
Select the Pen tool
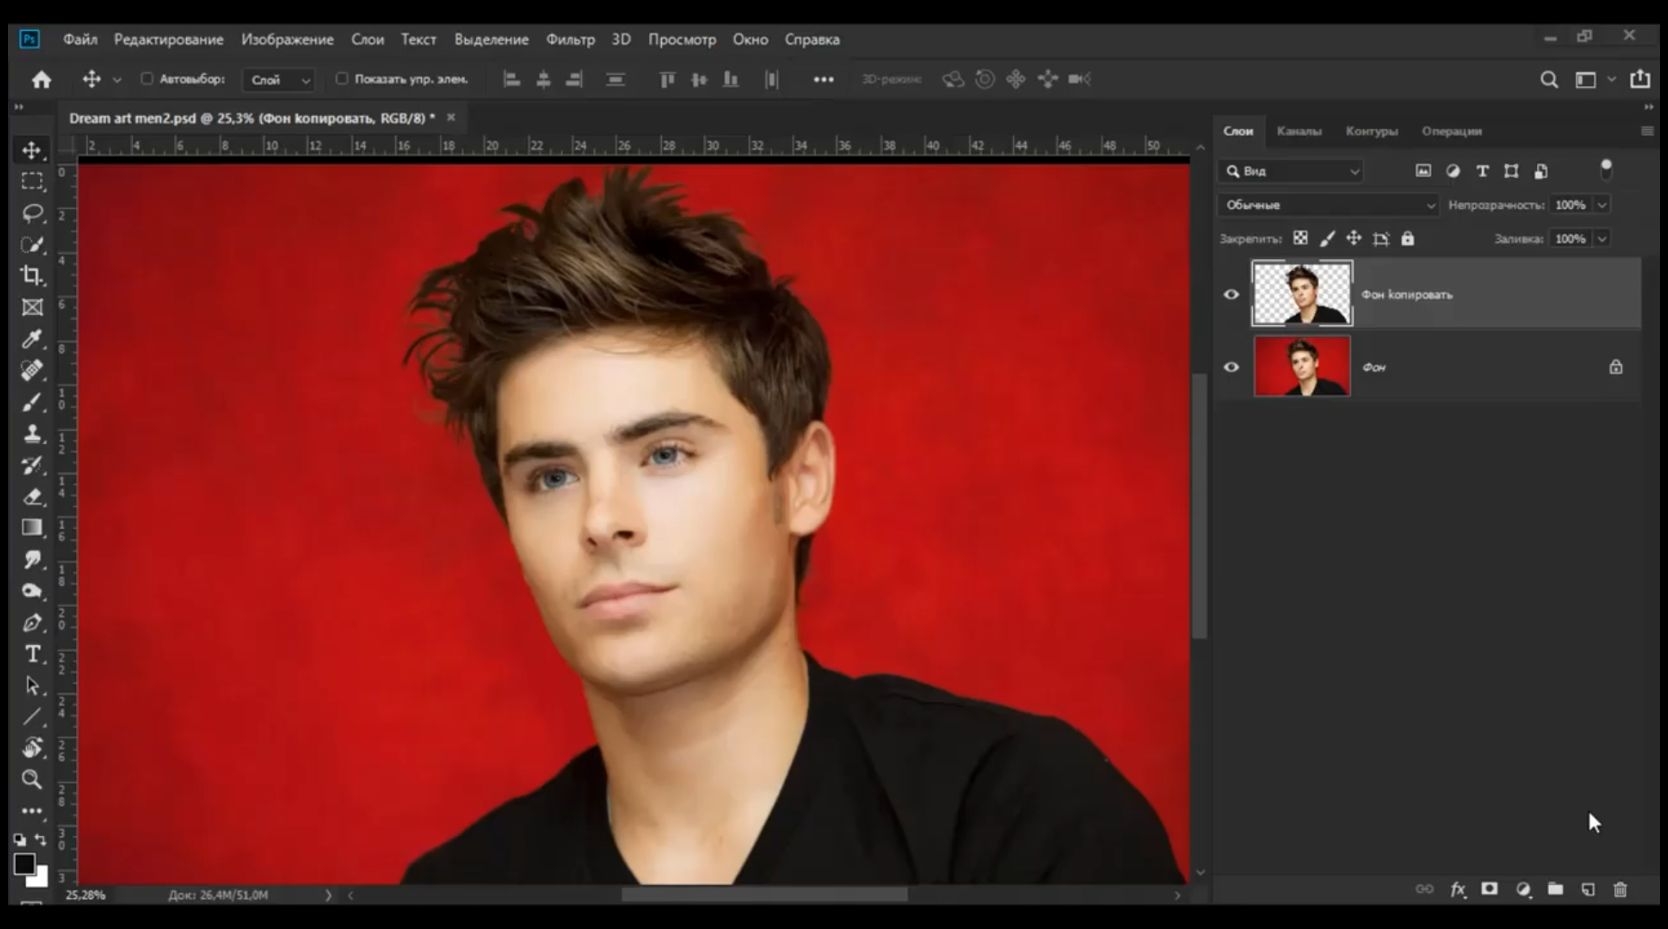tap(32, 622)
